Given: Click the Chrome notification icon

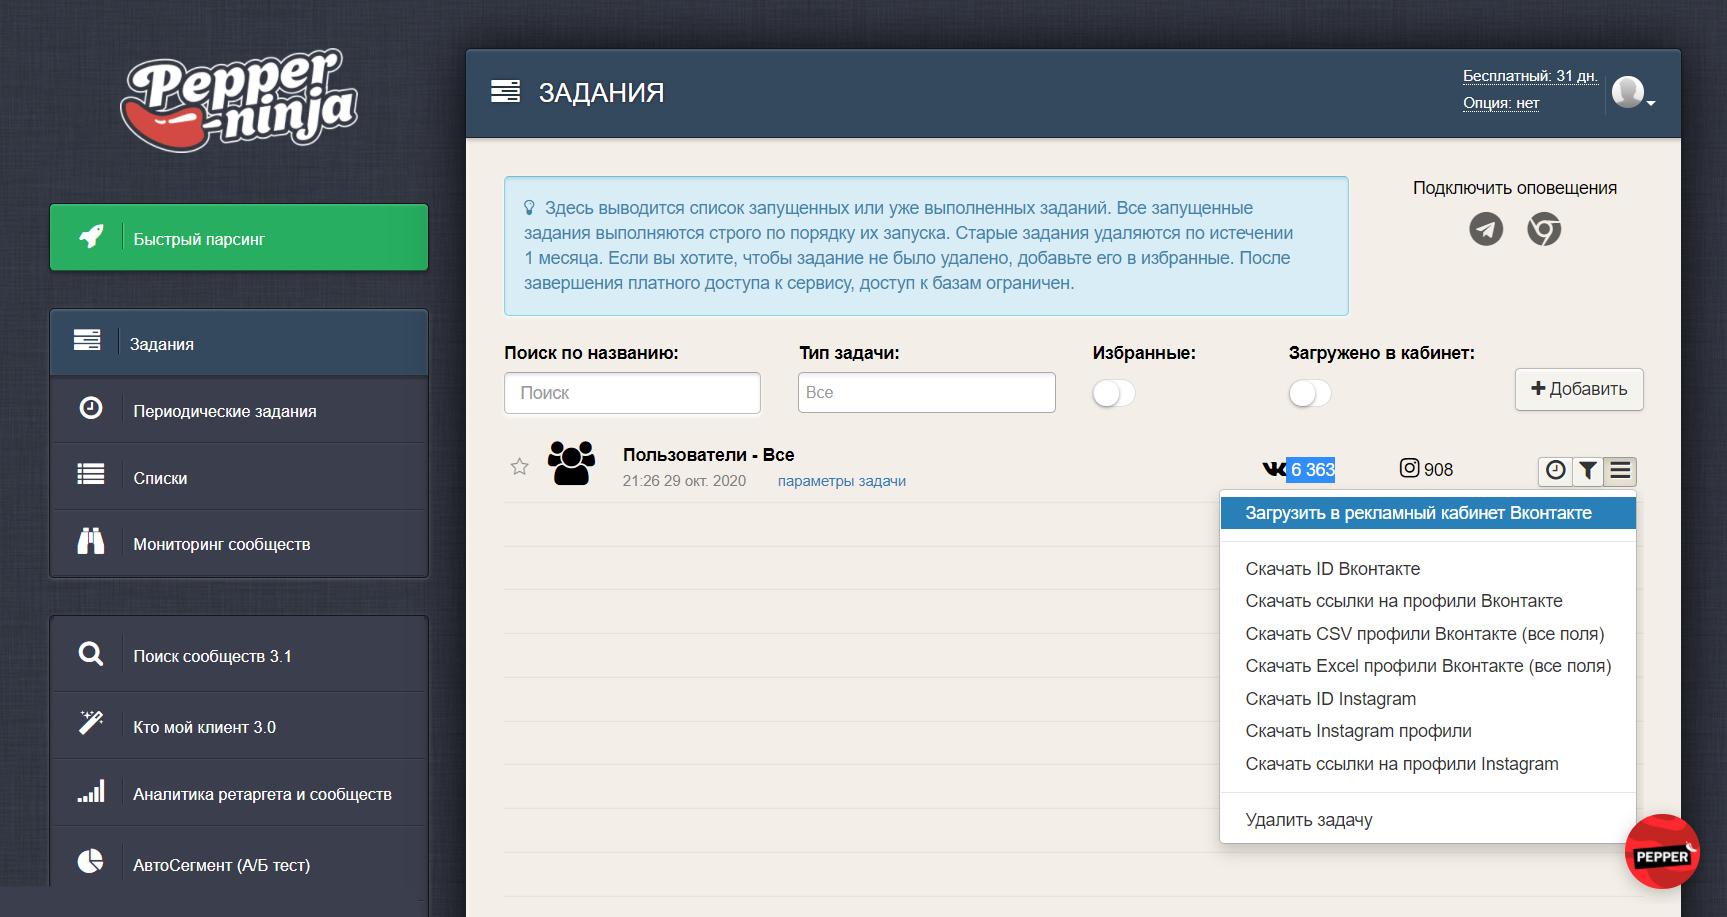Looking at the screenshot, I should 1544,230.
